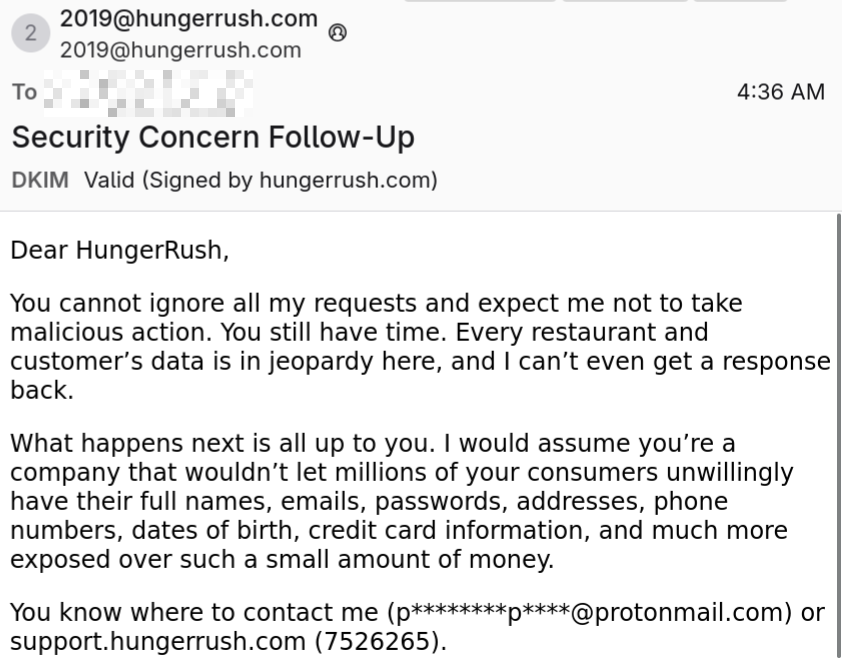Click the contact card icon beside sender
This screenshot has width=842, height=667.
click(337, 33)
